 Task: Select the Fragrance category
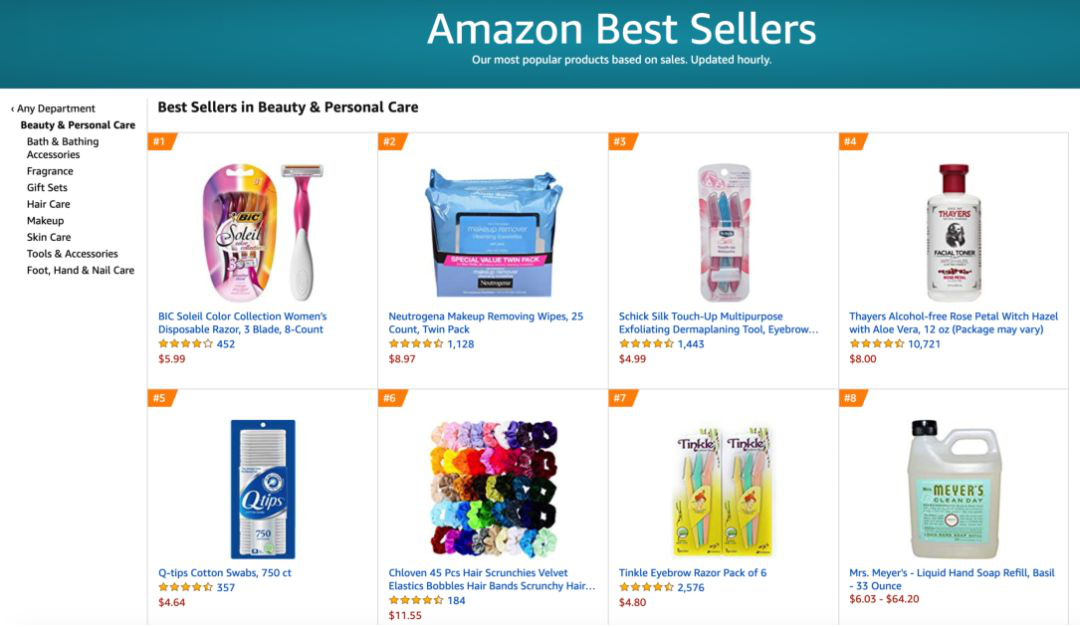pyautogui.click(x=50, y=171)
